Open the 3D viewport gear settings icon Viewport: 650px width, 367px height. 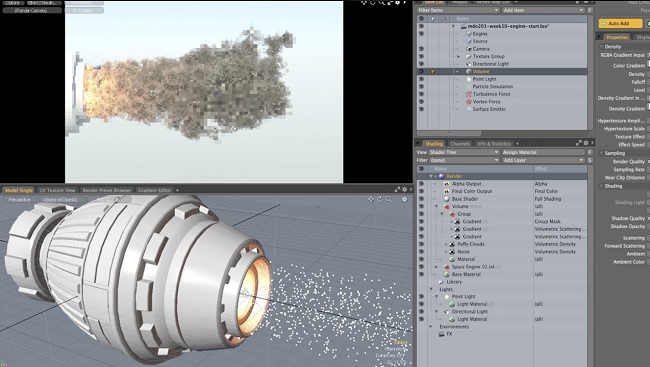(405, 199)
